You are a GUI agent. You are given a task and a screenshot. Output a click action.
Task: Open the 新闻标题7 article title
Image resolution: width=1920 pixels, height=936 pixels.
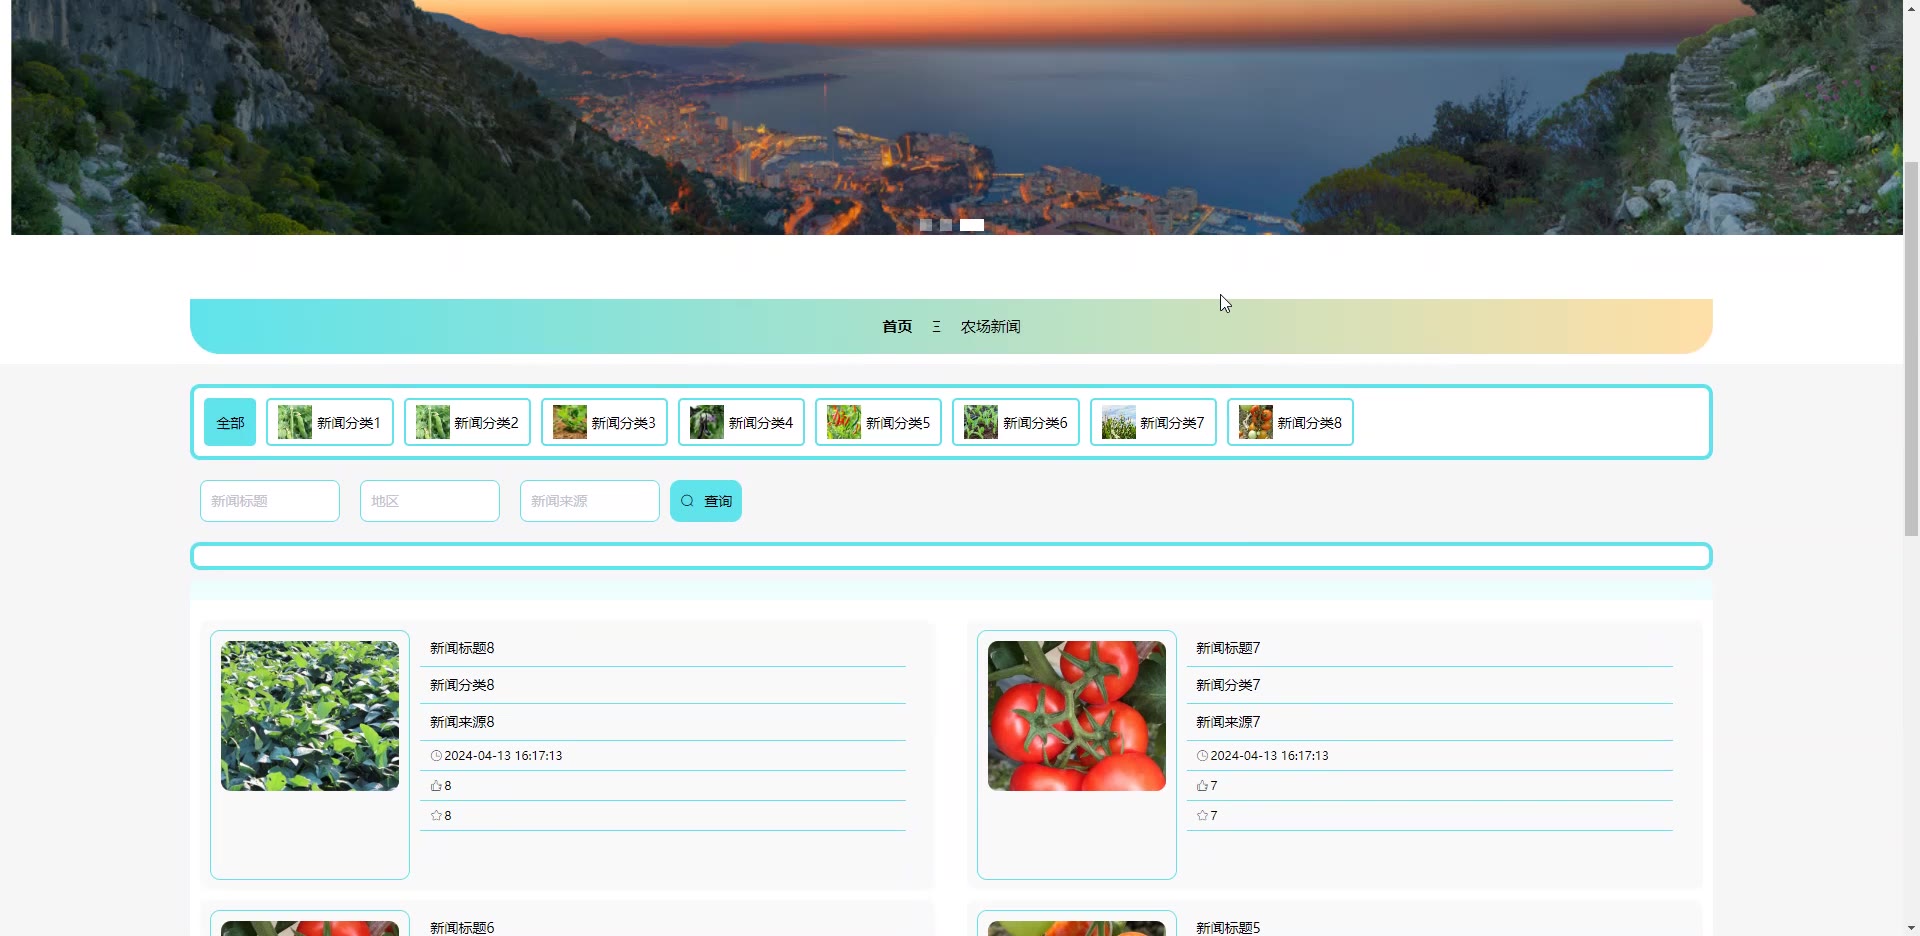(1228, 648)
